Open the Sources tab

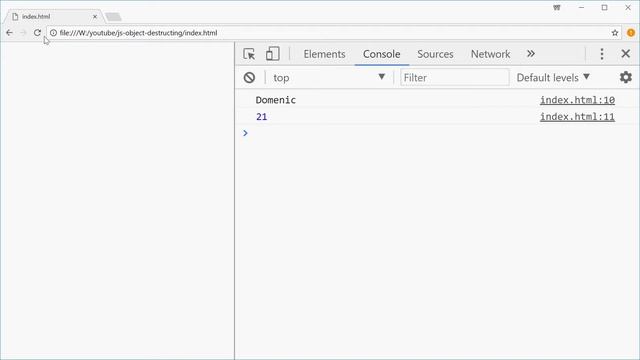[x=435, y=54]
